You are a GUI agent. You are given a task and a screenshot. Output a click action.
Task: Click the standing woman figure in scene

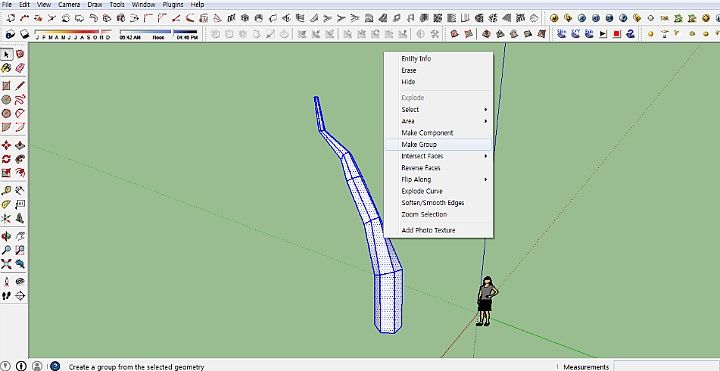pos(486,301)
